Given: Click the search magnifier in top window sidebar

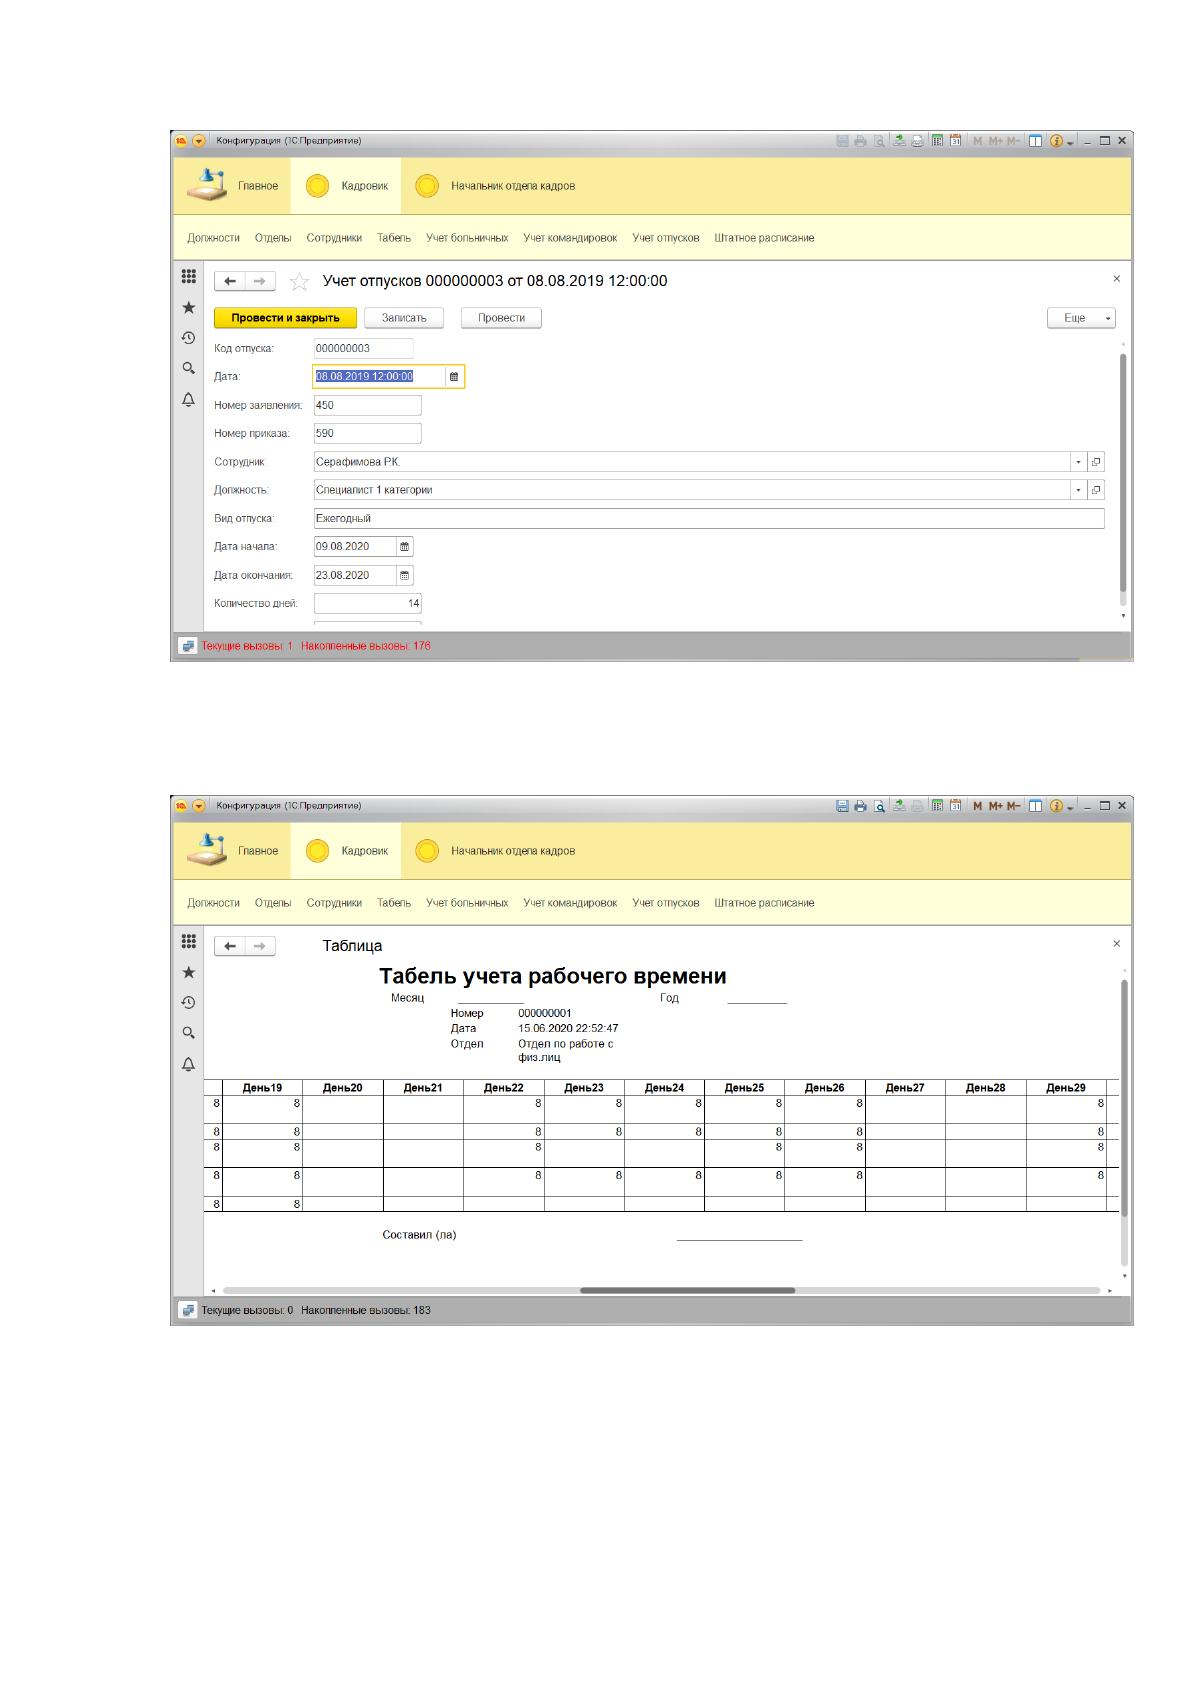Looking at the screenshot, I should pyautogui.click(x=188, y=368).
